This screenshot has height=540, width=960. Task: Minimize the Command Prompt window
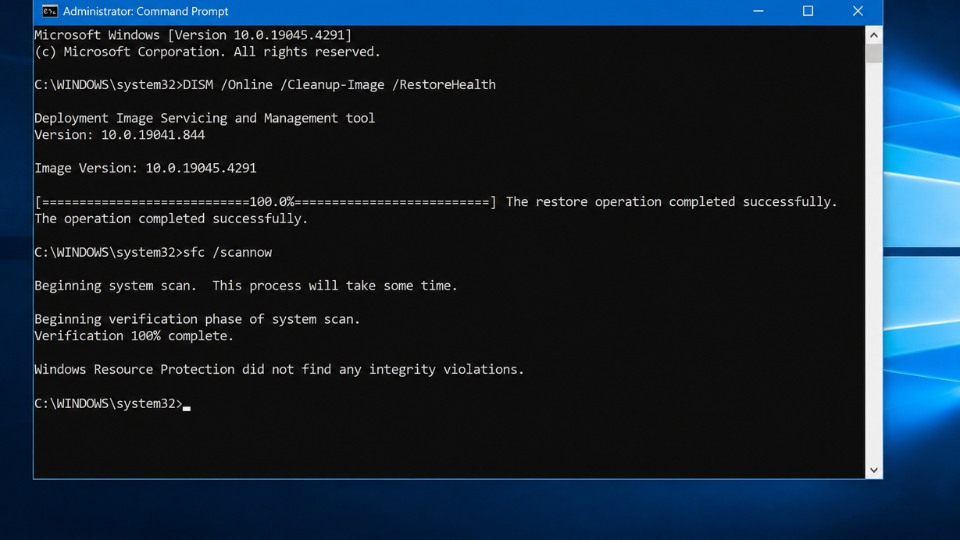(758, 11)
